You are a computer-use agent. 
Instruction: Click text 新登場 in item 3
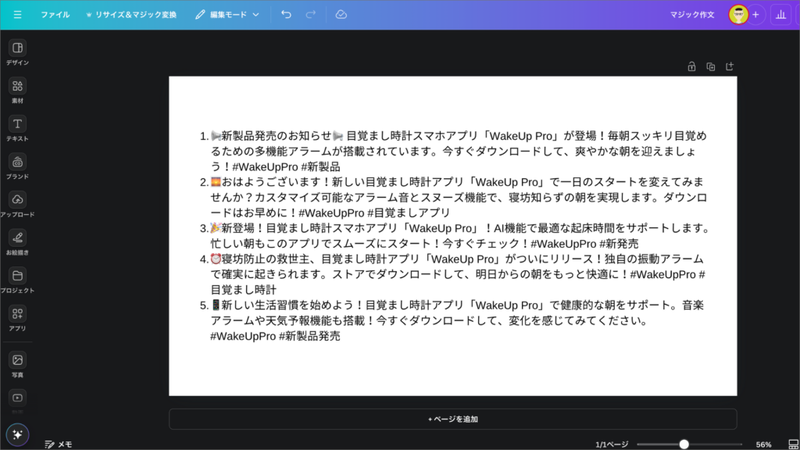[238, 228]
